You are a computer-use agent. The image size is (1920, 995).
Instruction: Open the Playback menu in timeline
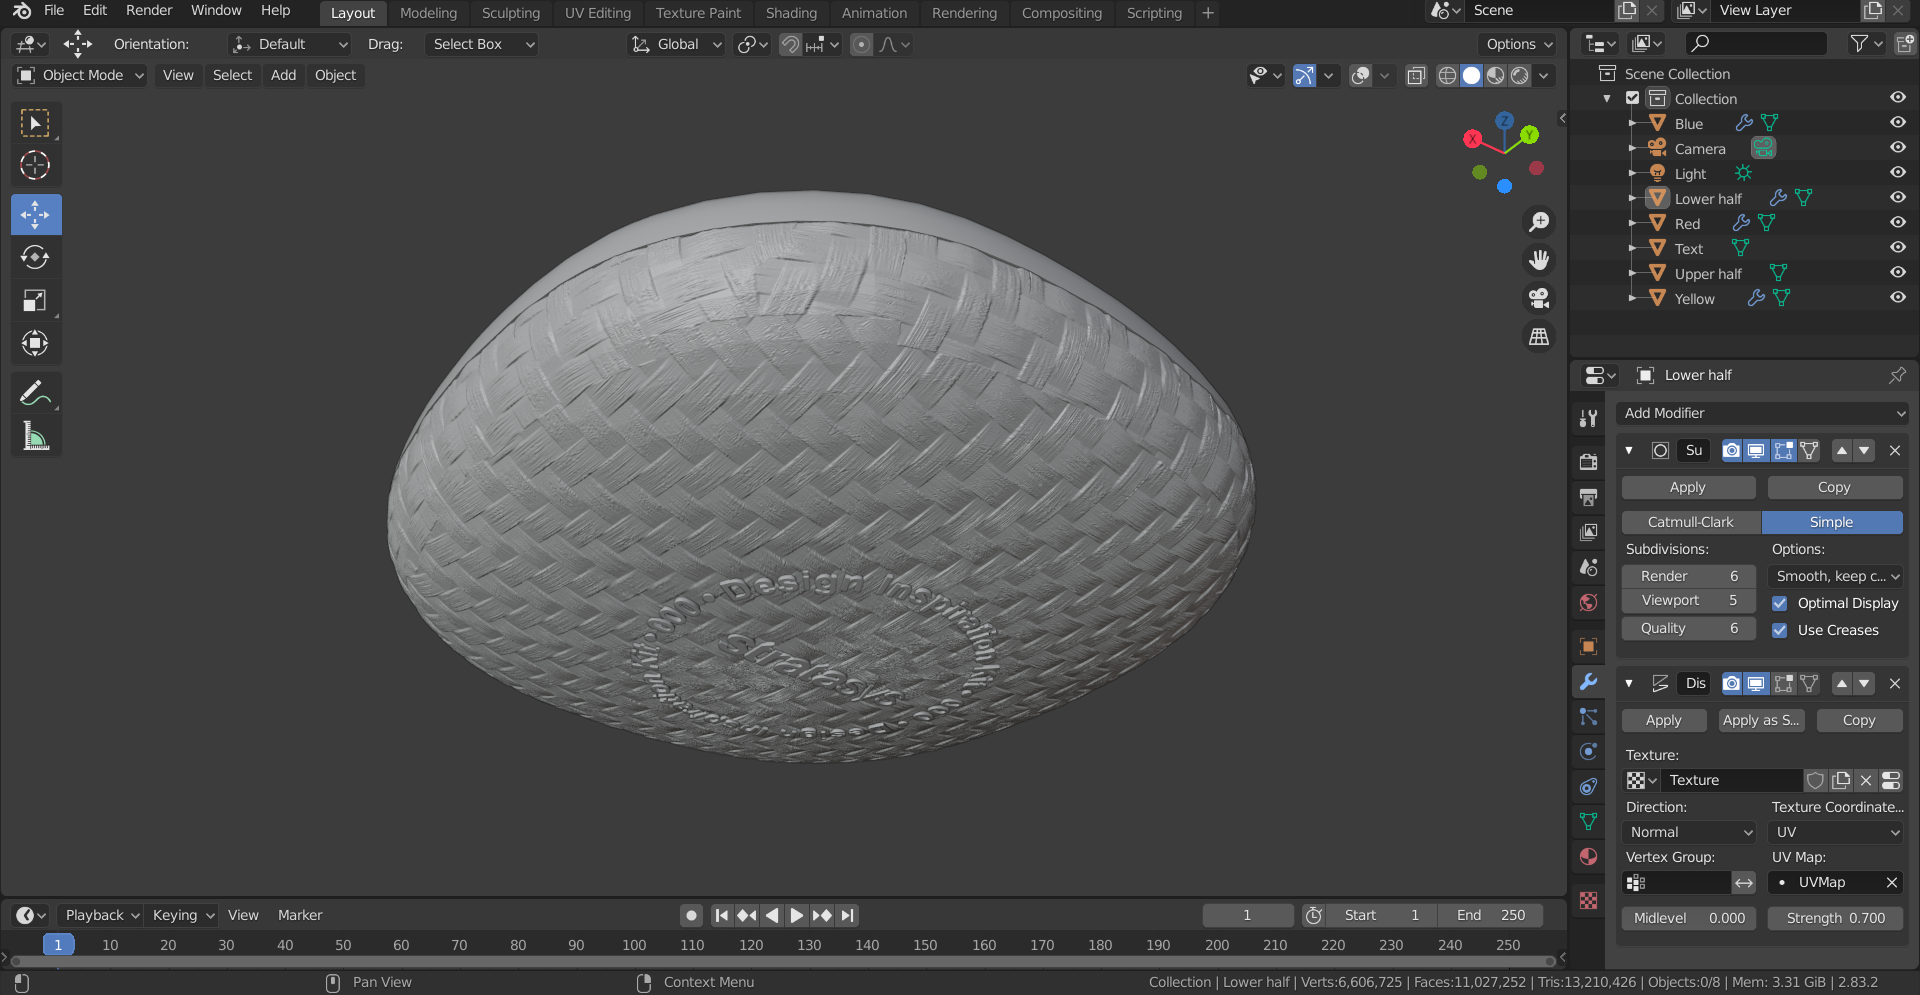click(x=102, y=915)
